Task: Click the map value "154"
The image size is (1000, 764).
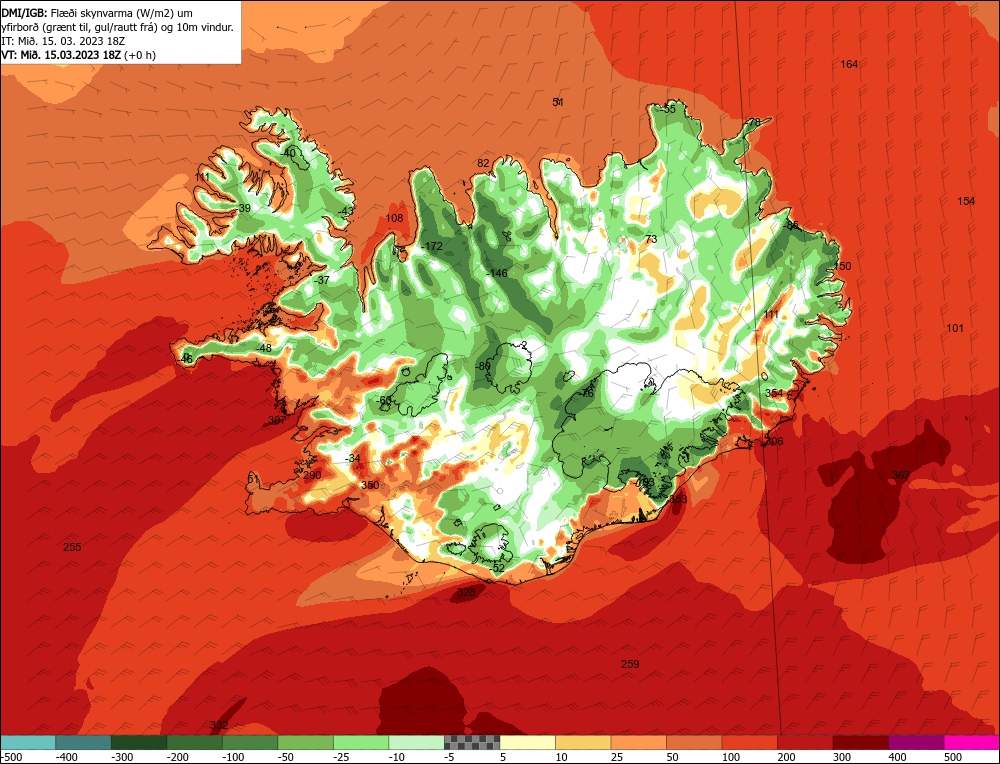Action: click(x=966, y=201)
